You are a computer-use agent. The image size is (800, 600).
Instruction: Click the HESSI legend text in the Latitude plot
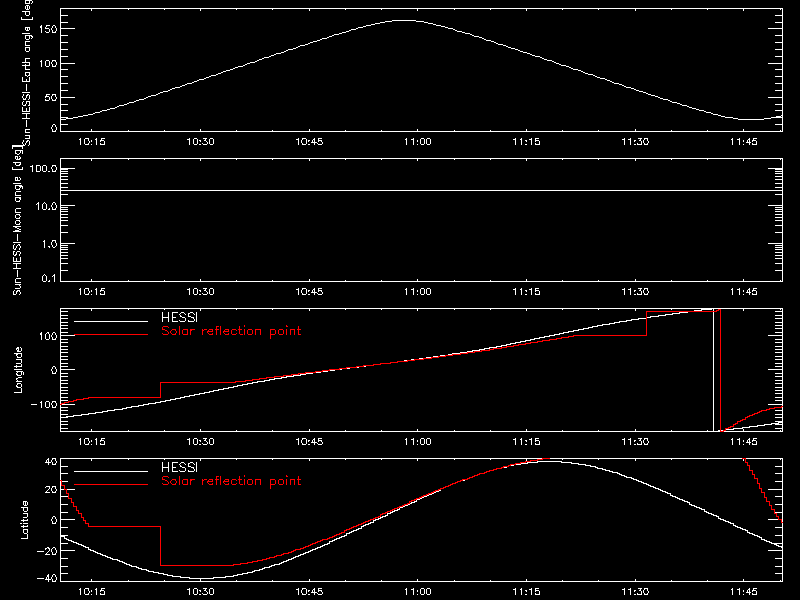click(179, 467)
